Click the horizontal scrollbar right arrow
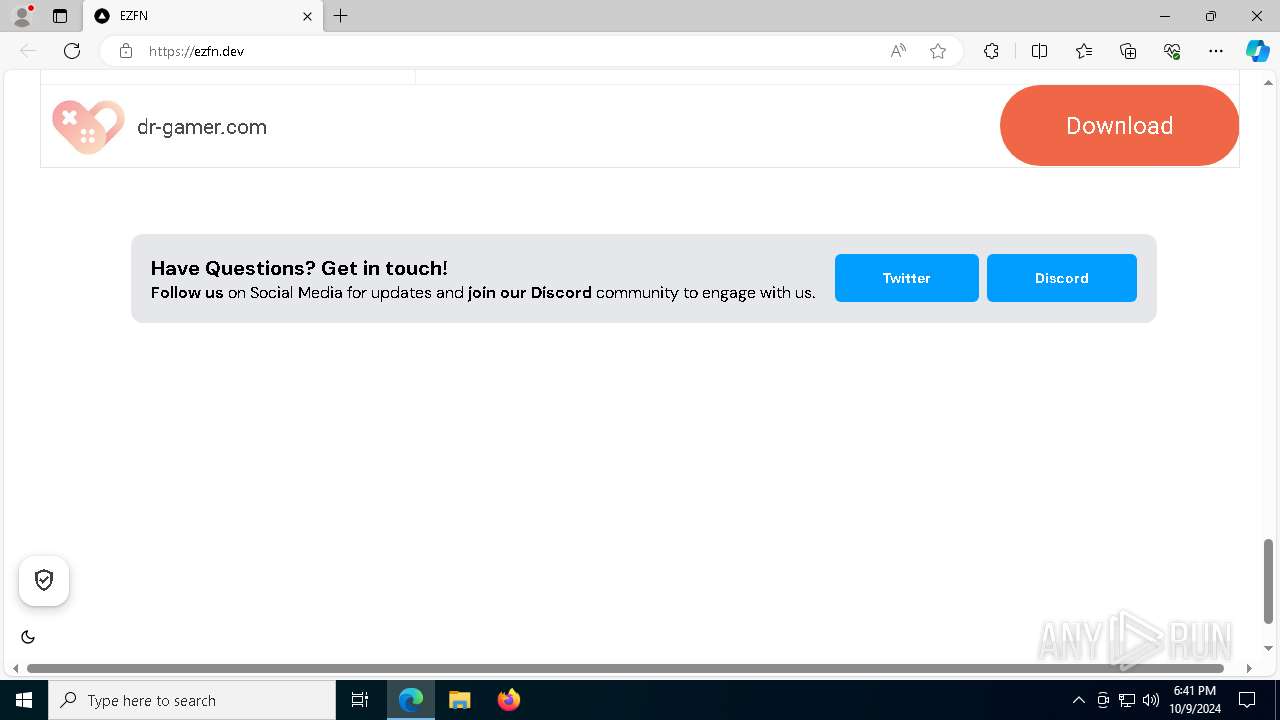 1249,668
